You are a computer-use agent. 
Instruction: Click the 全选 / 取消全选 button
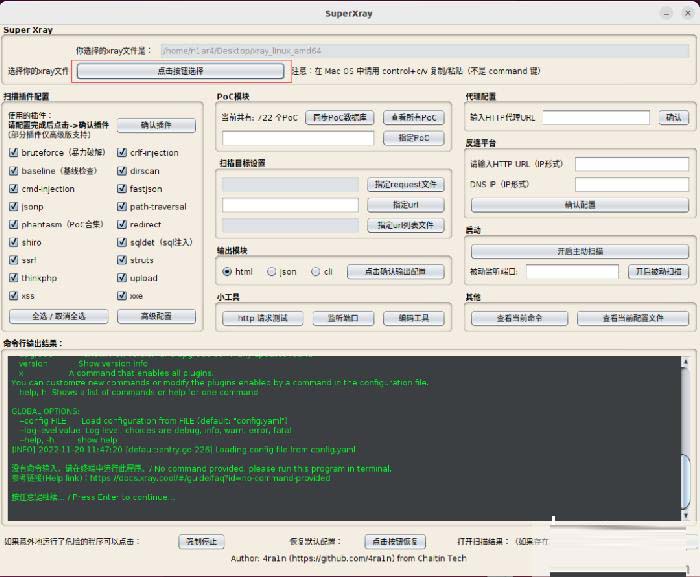coord(58,316)
